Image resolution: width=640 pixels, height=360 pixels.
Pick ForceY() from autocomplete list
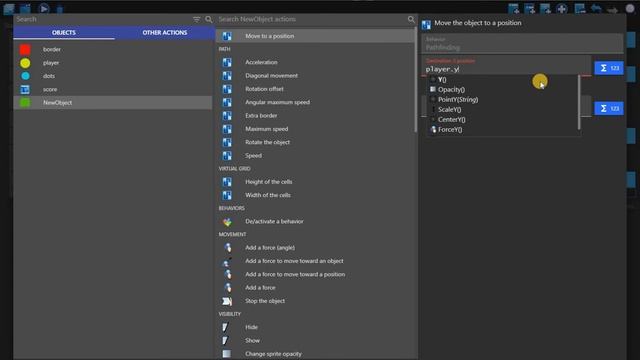(x=503, y=129)
